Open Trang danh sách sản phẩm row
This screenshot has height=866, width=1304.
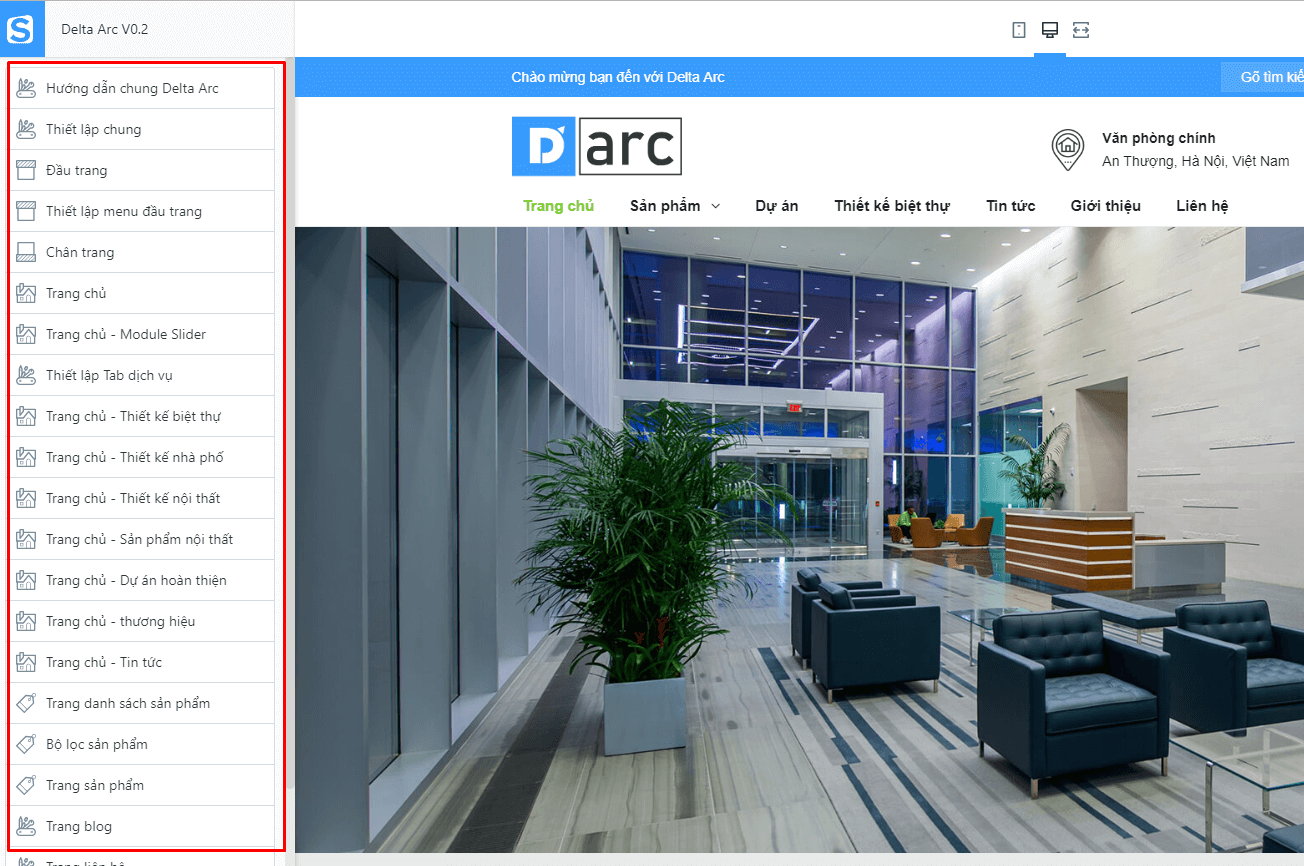tap(142, 703)
